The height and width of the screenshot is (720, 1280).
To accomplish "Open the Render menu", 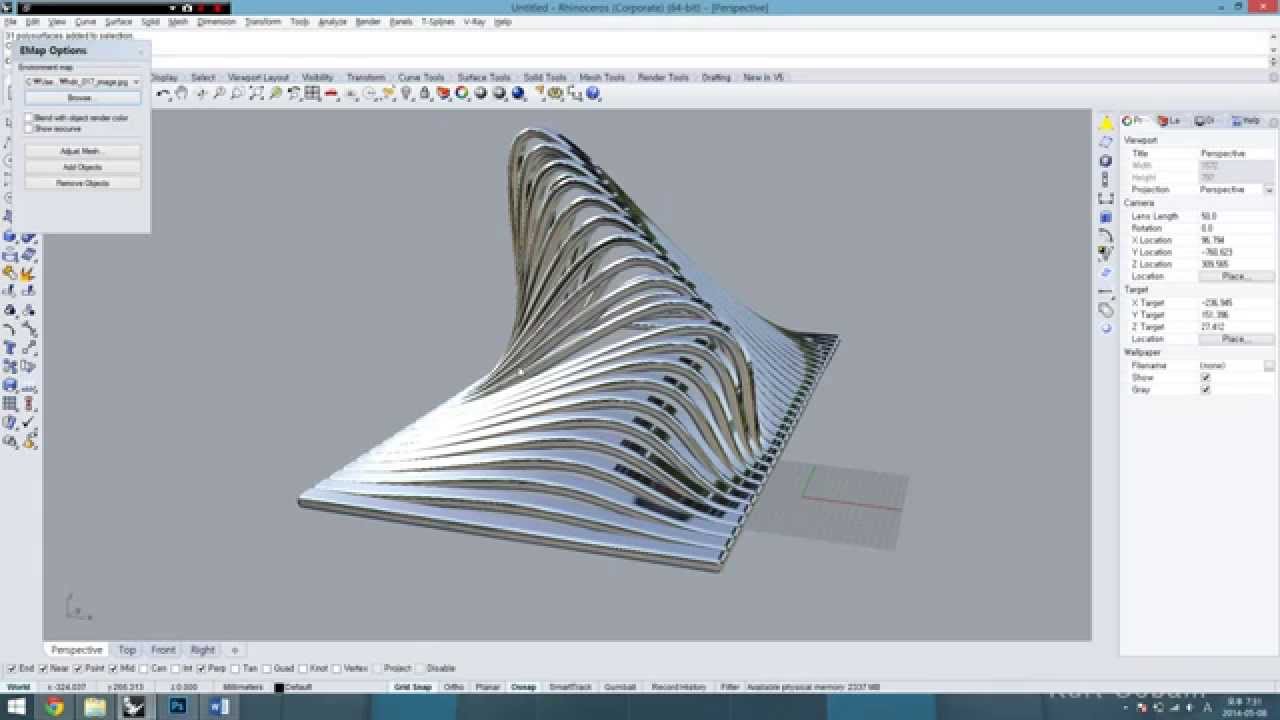I will [368, 21].
